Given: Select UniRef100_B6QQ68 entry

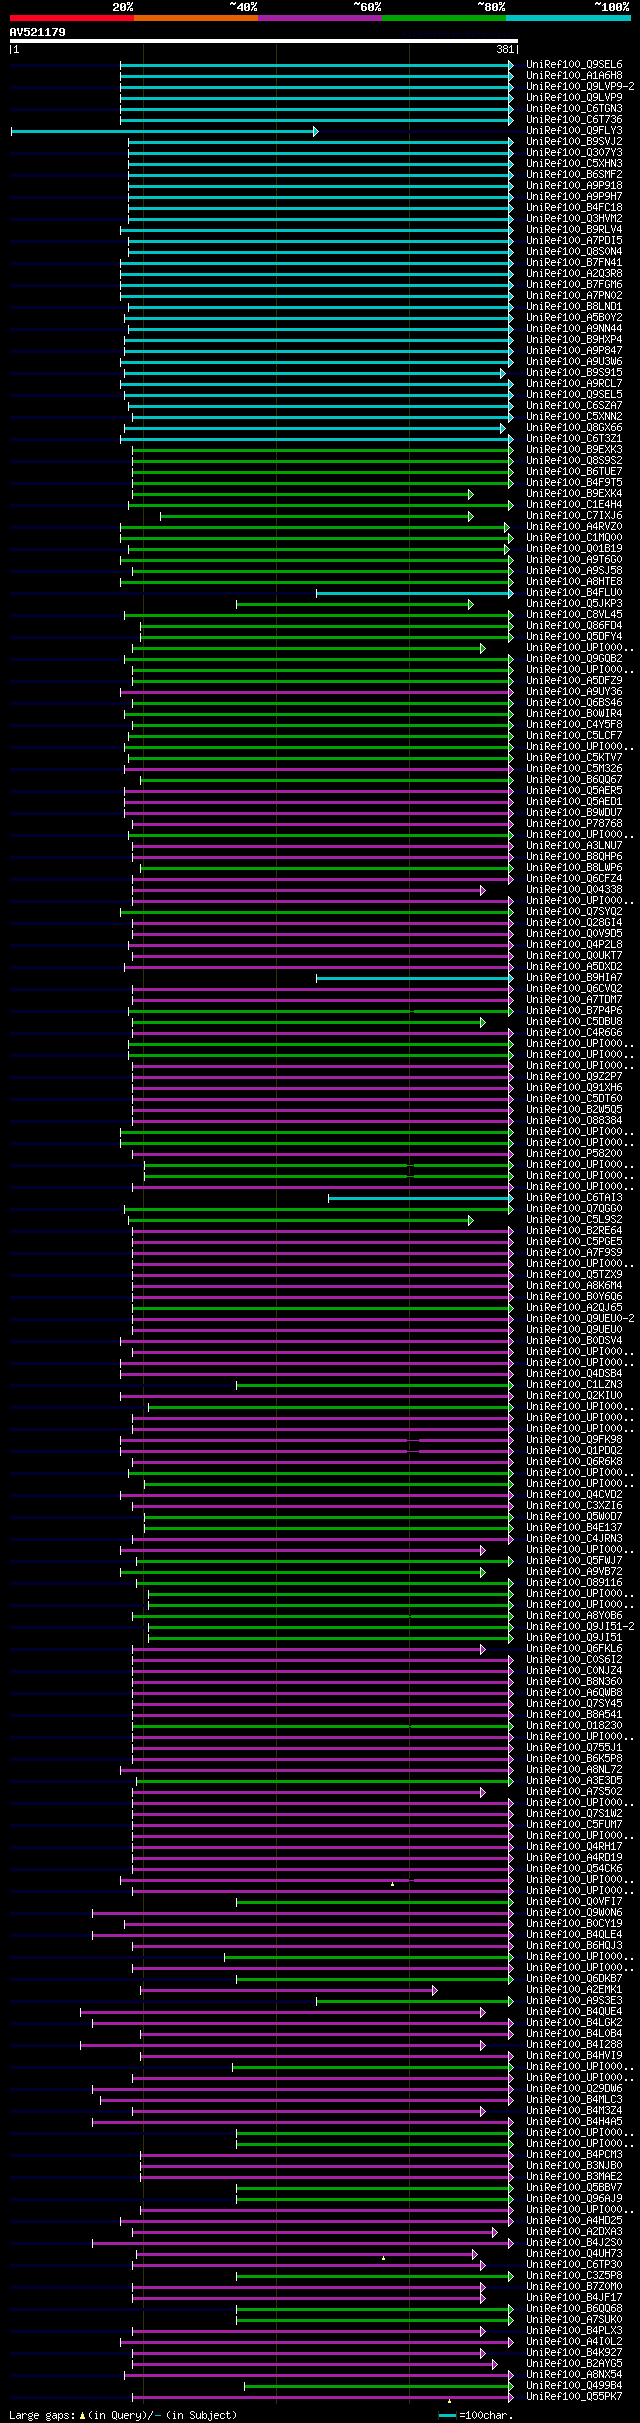Looking at the screenshot, I should pyautogui.click(x=574, y=2309).
